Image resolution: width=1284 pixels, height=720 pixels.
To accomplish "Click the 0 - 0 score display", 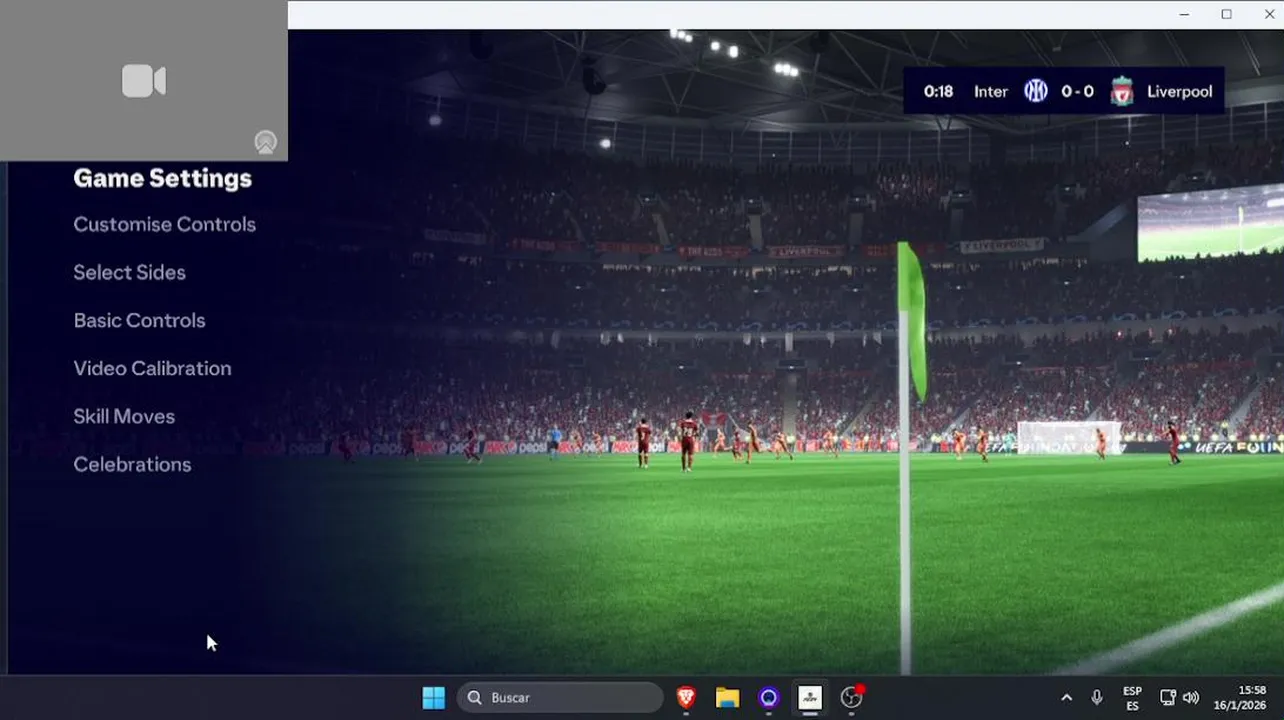I will [1078, 91].
